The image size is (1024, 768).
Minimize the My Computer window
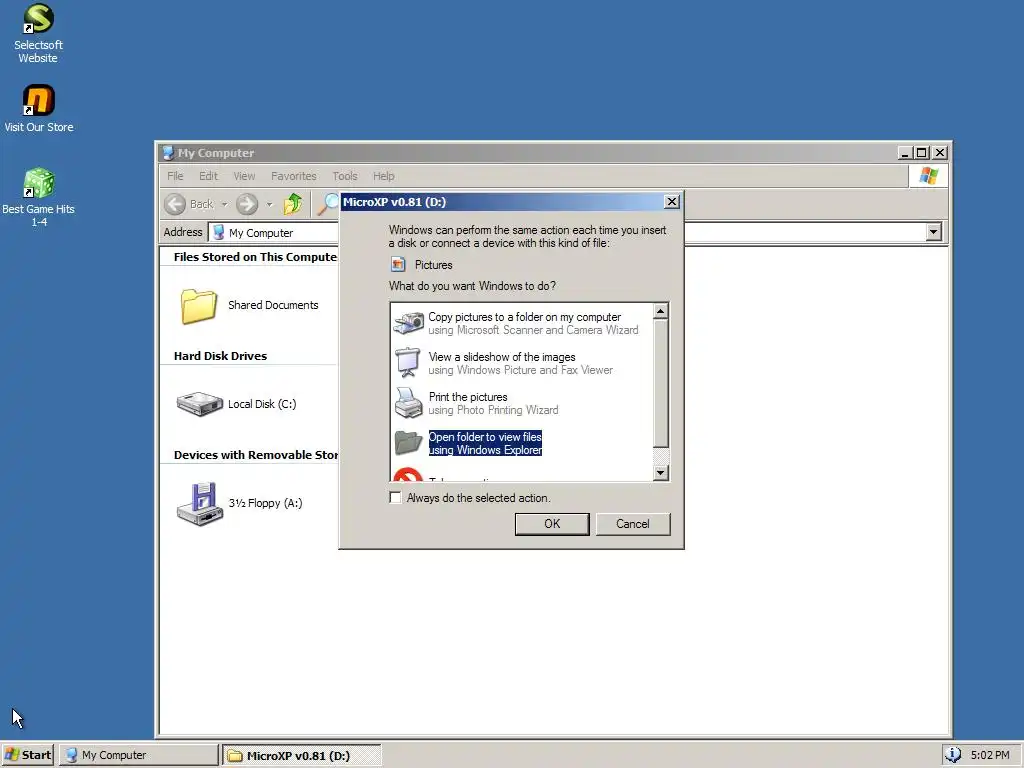tap(904, 153)
